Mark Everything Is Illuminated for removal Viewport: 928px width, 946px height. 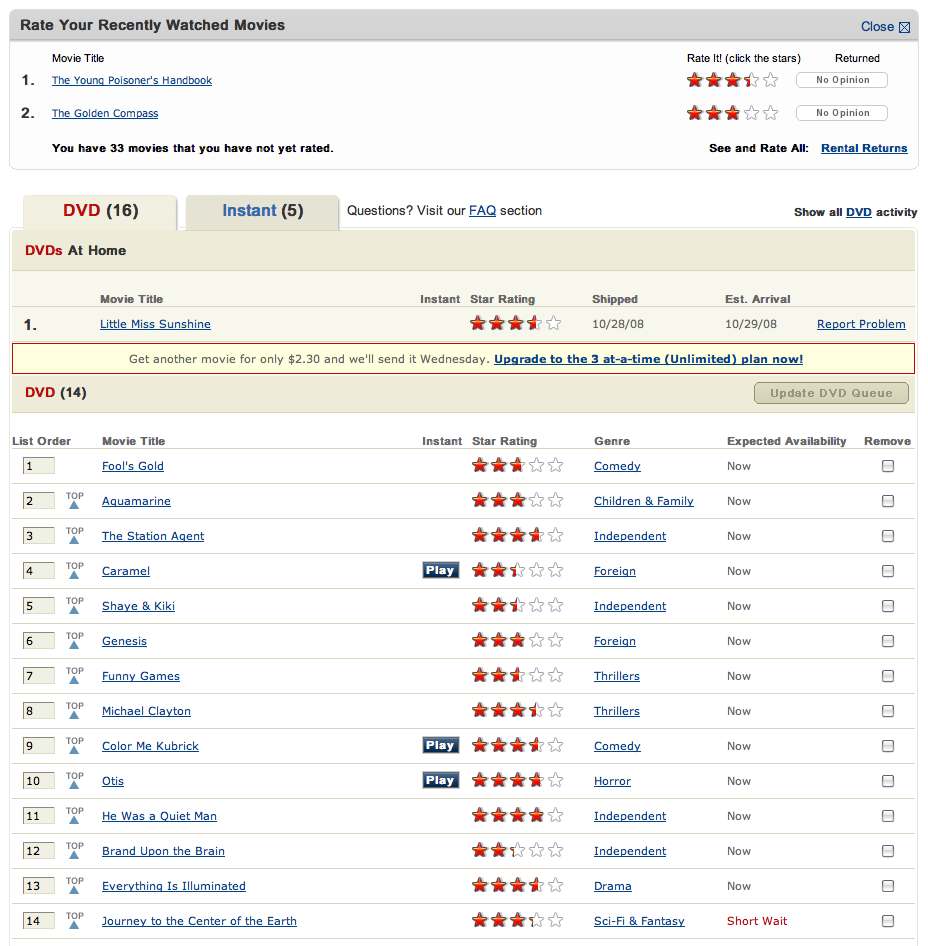point(888,886)
